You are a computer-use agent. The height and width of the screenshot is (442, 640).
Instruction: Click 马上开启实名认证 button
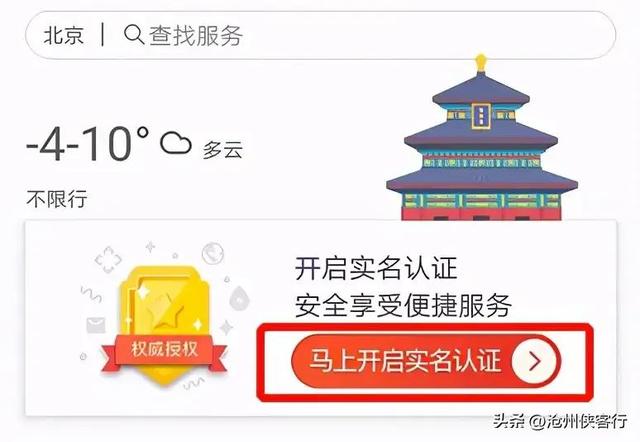(426, 361)
